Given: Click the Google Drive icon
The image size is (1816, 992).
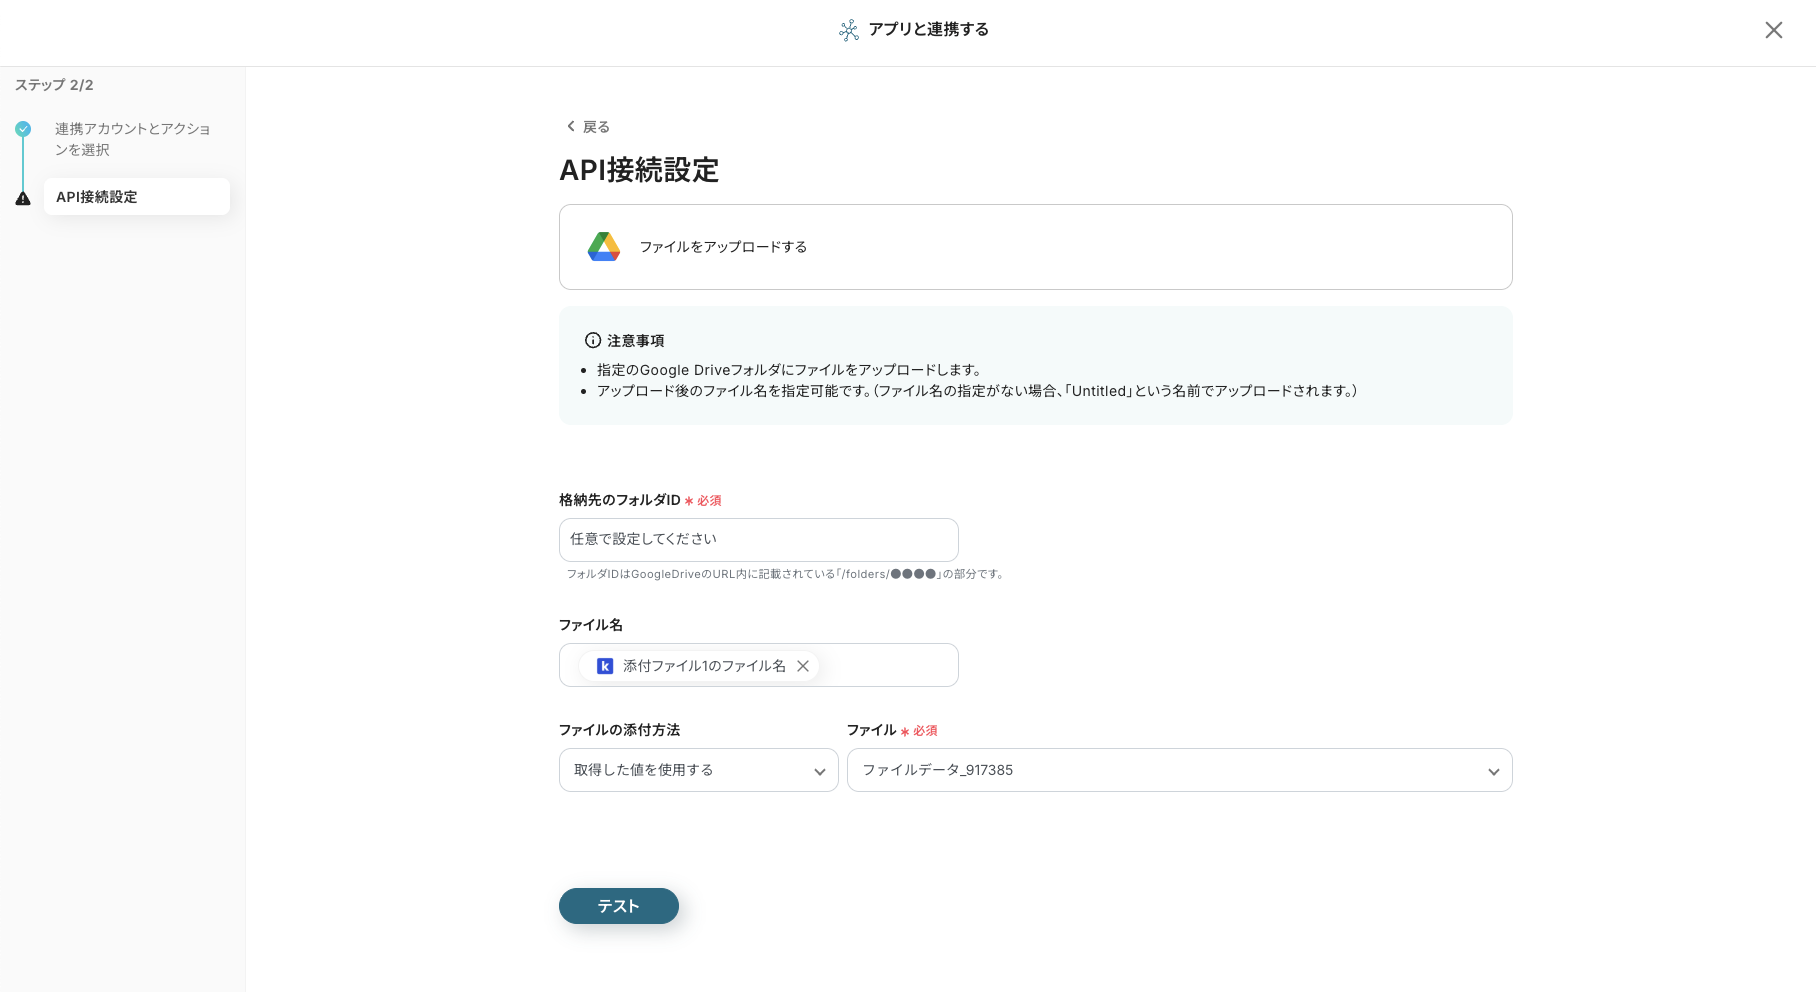Looking at the screenshot, I should [x=604, y=246].
